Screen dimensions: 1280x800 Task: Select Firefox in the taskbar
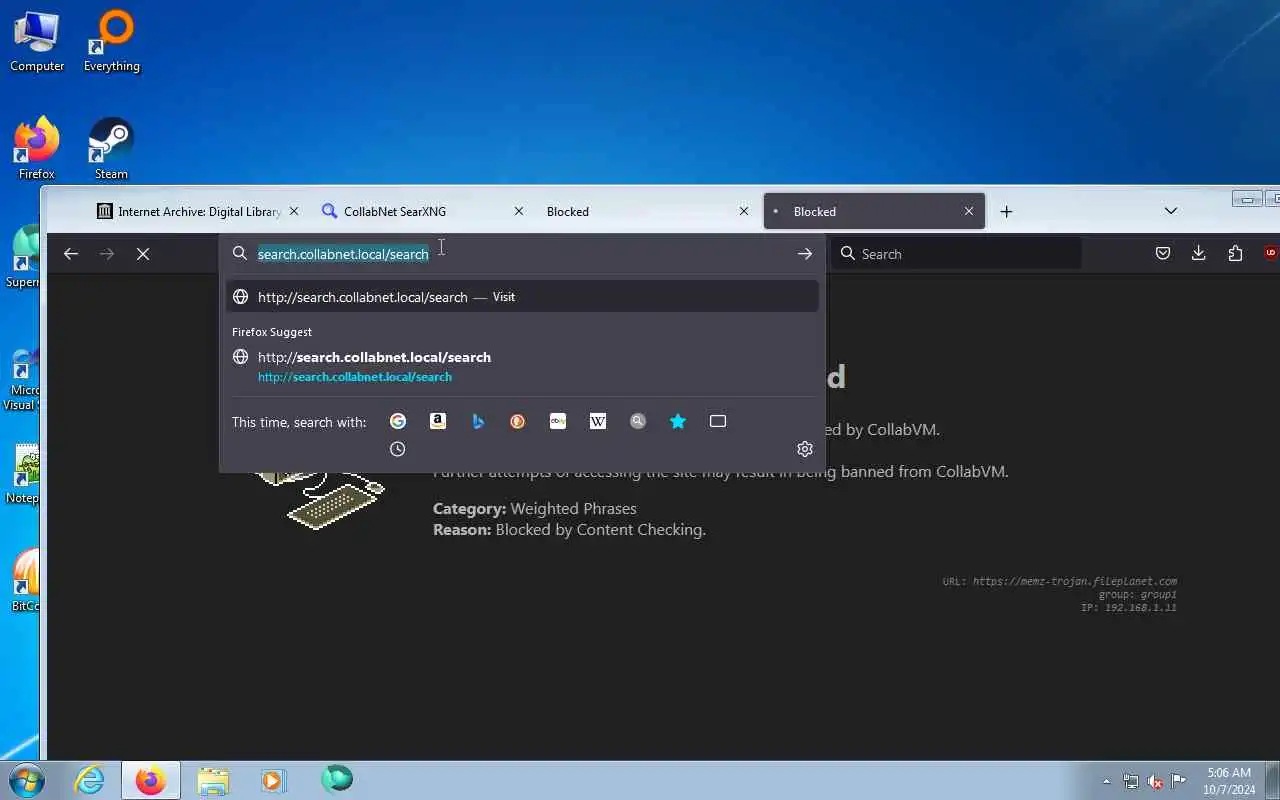151,780
